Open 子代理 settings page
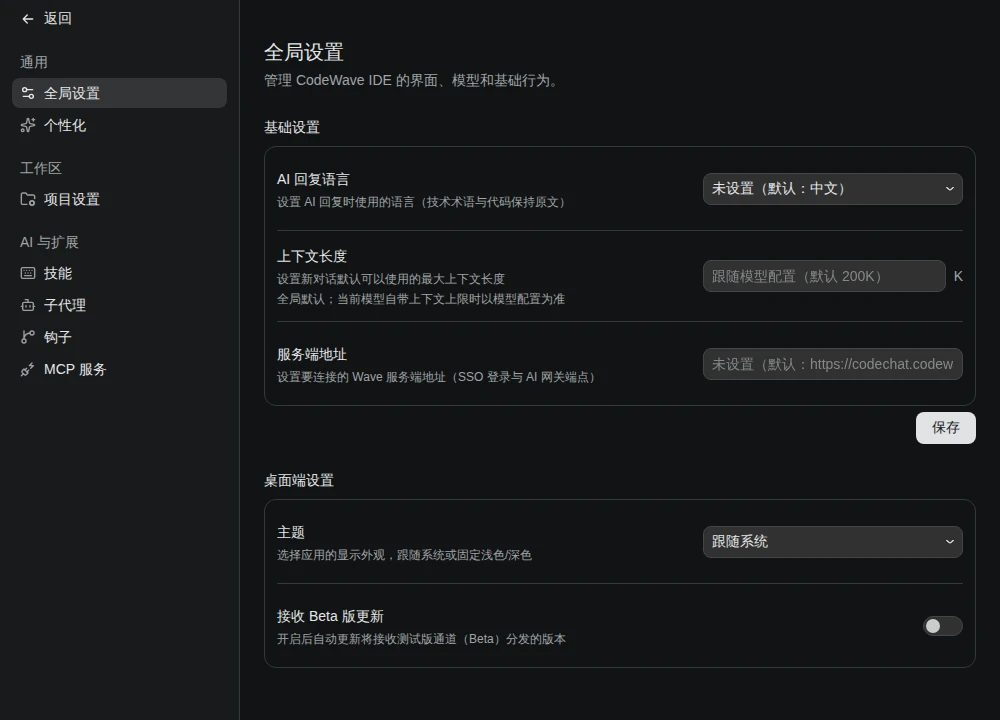 click(119, 305)
